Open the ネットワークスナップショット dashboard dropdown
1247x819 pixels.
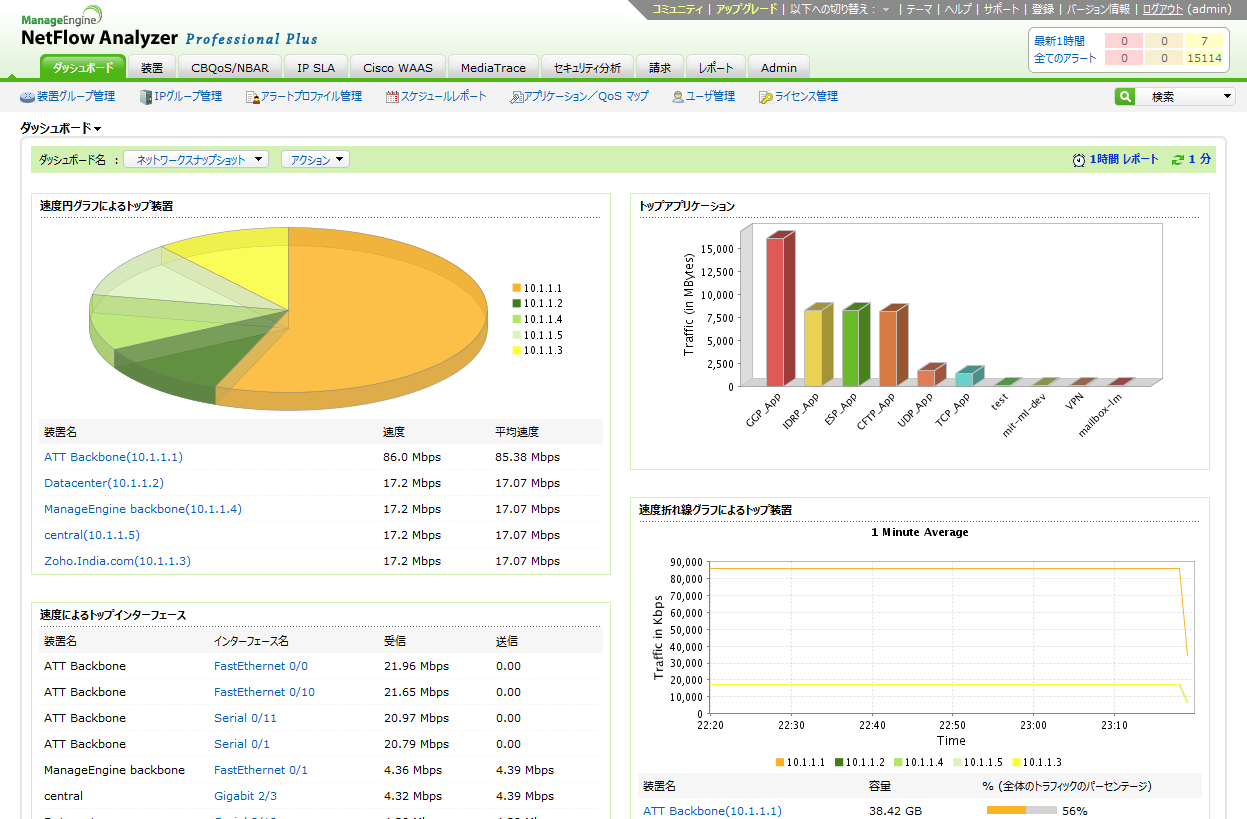196,160
